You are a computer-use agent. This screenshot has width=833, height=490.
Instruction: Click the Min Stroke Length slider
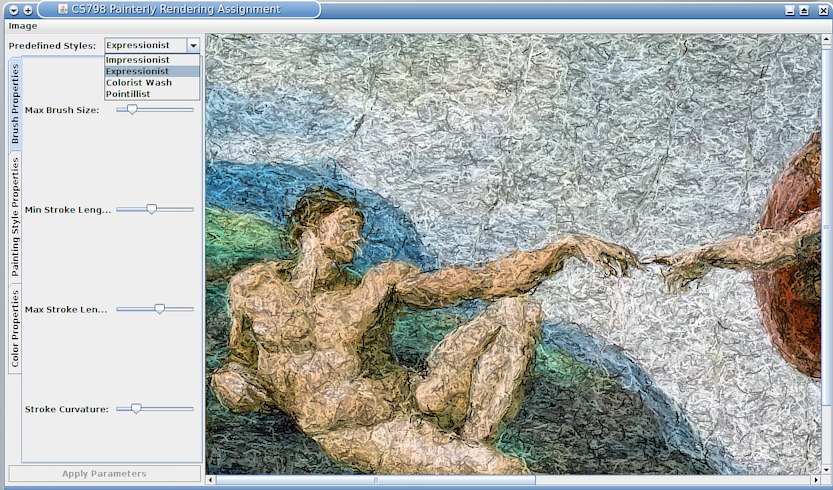pyautogui.click(x=155, y=209)
